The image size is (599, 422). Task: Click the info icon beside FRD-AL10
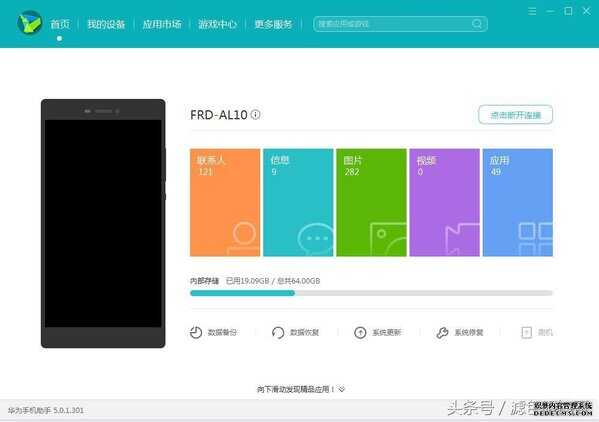point(256,114)
